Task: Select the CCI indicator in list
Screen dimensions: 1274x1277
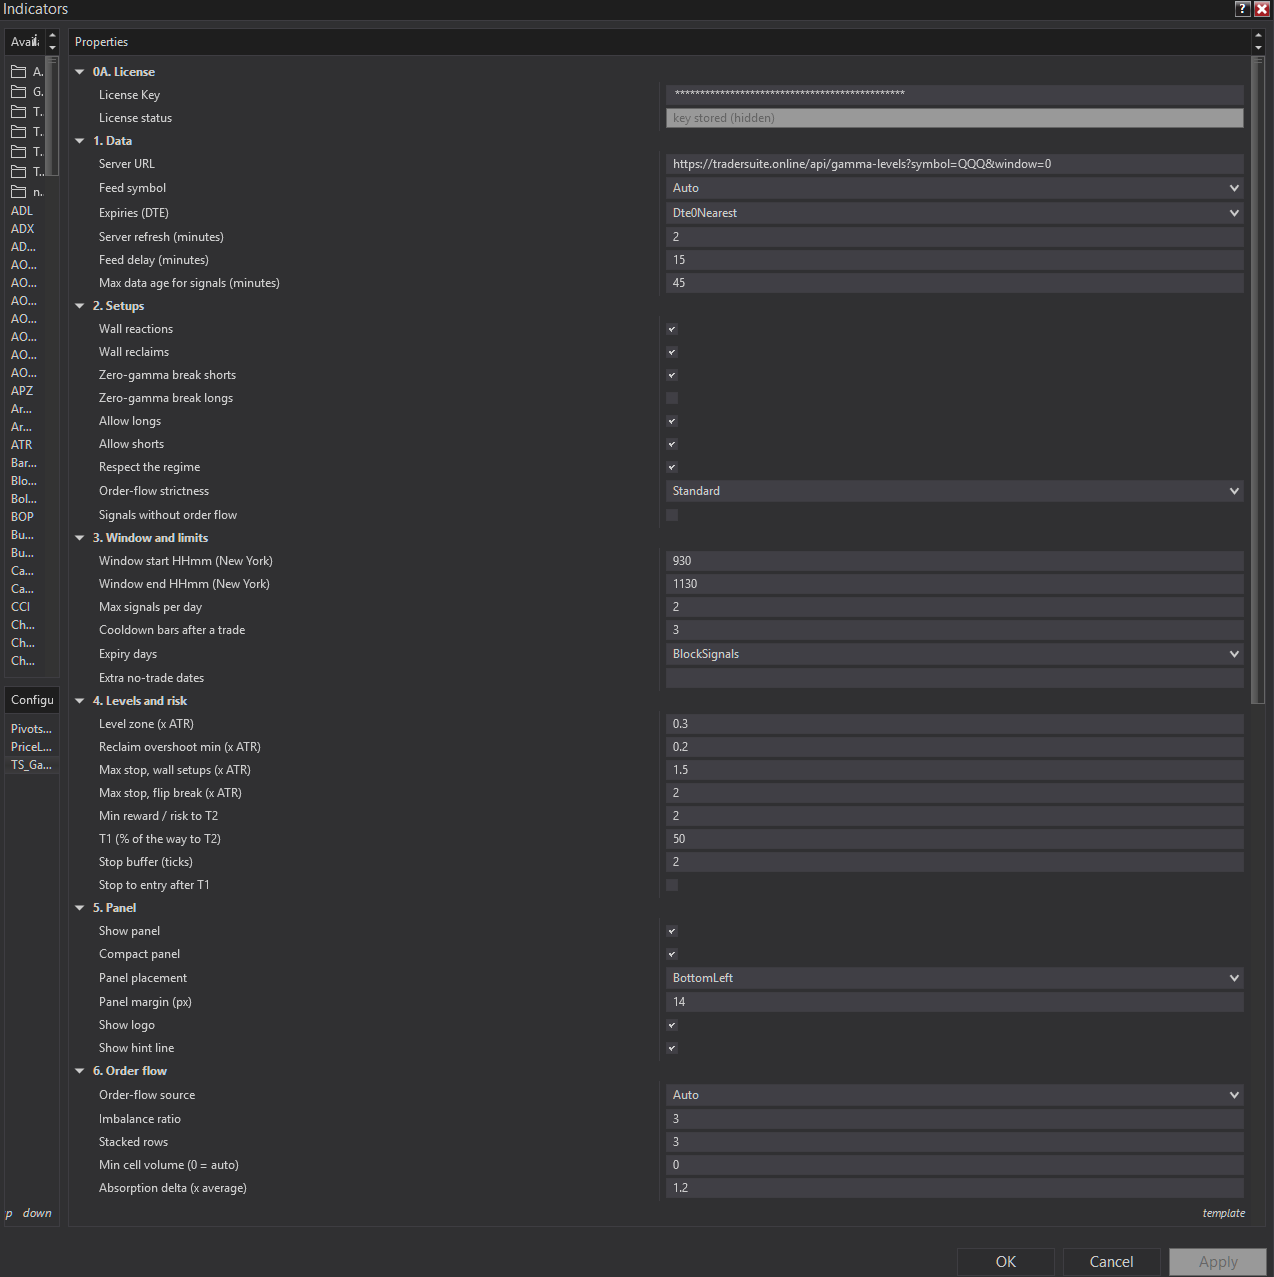Action: pyautogui.click(x=20, y=607)
